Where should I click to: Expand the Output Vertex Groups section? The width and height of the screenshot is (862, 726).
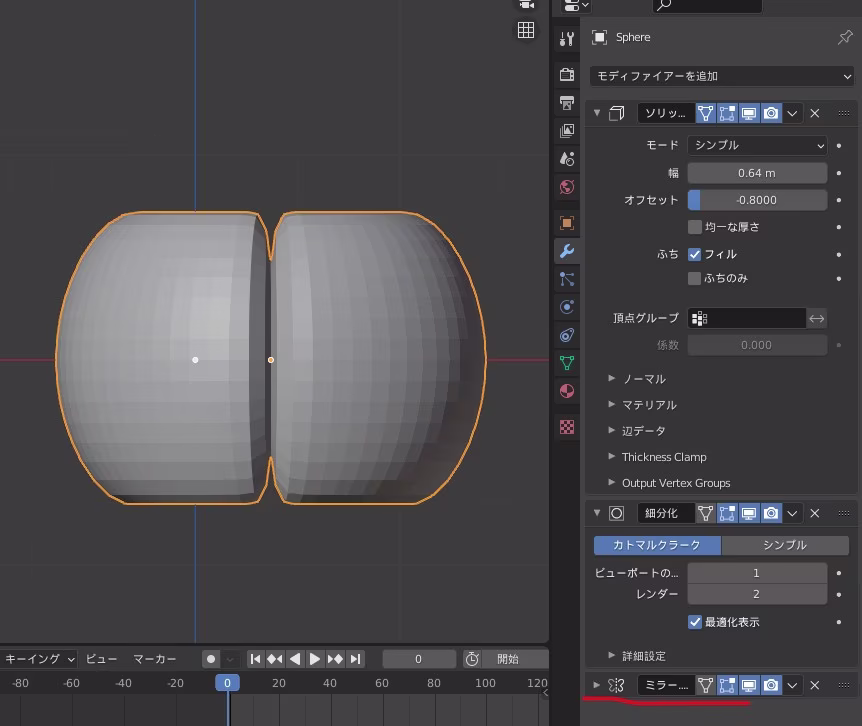(670, 483)
